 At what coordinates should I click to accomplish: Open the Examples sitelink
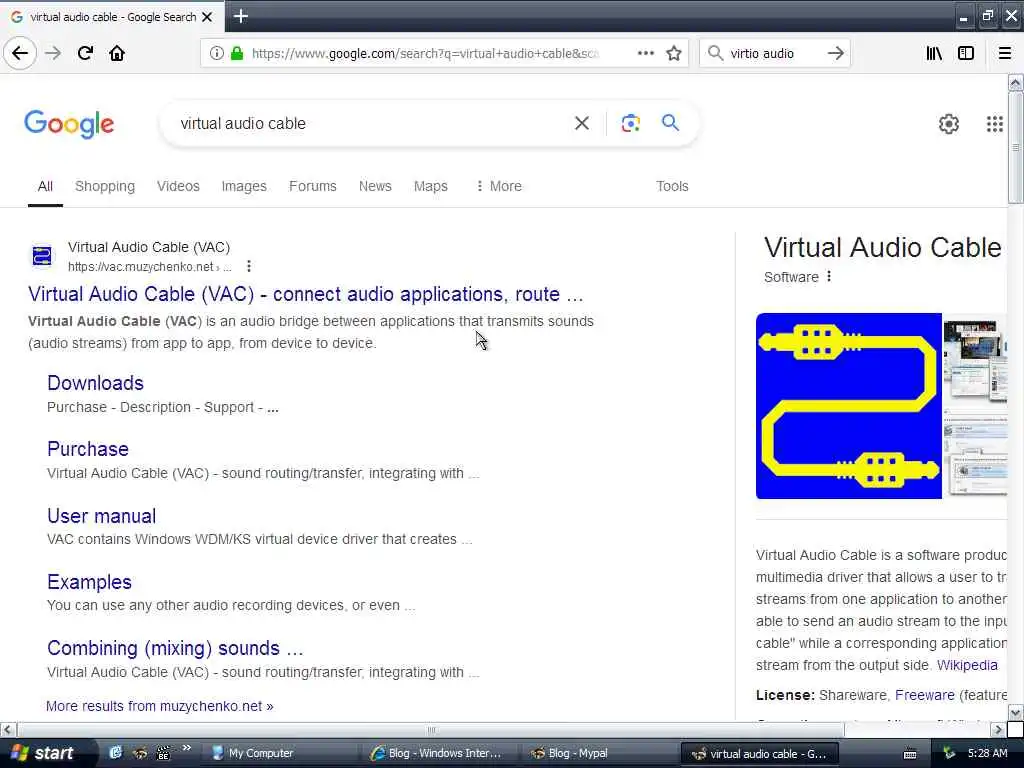(x=89, y=582)
